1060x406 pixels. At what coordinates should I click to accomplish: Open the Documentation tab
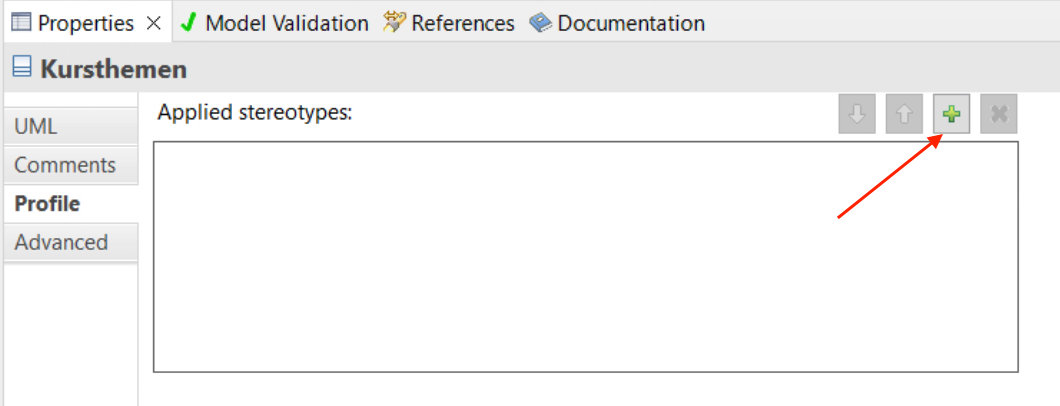[631, 23]
